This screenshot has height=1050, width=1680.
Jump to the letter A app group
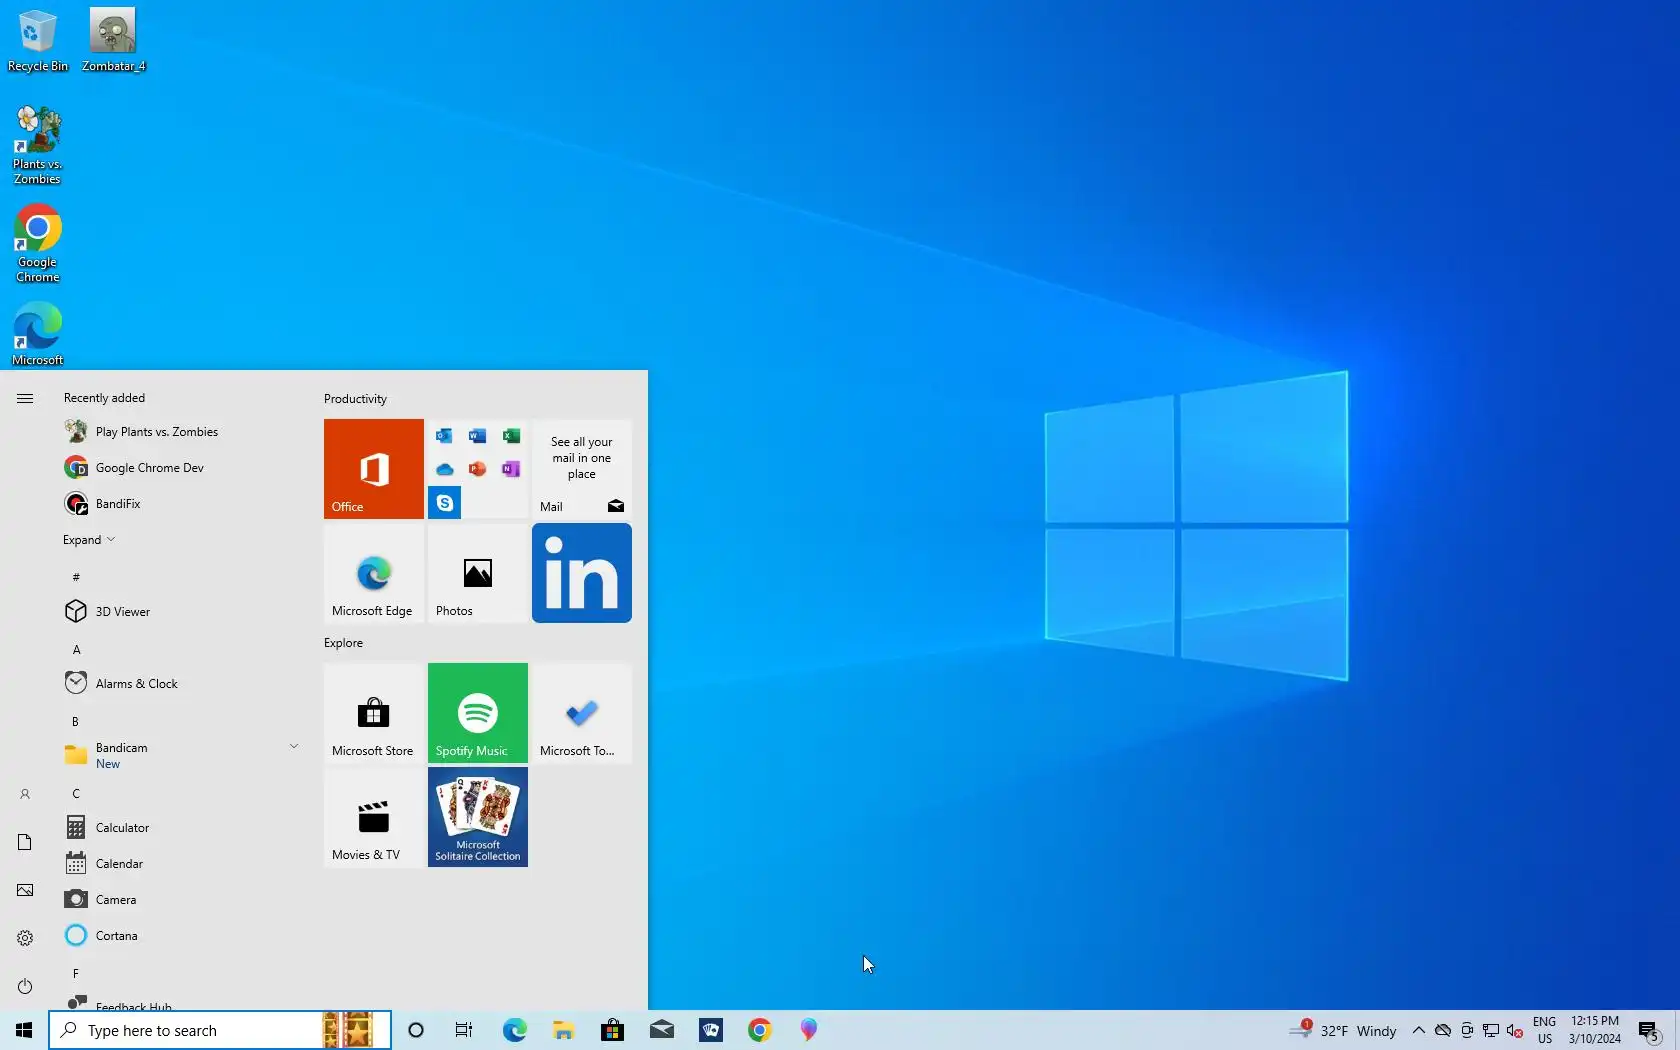point(76,650)
